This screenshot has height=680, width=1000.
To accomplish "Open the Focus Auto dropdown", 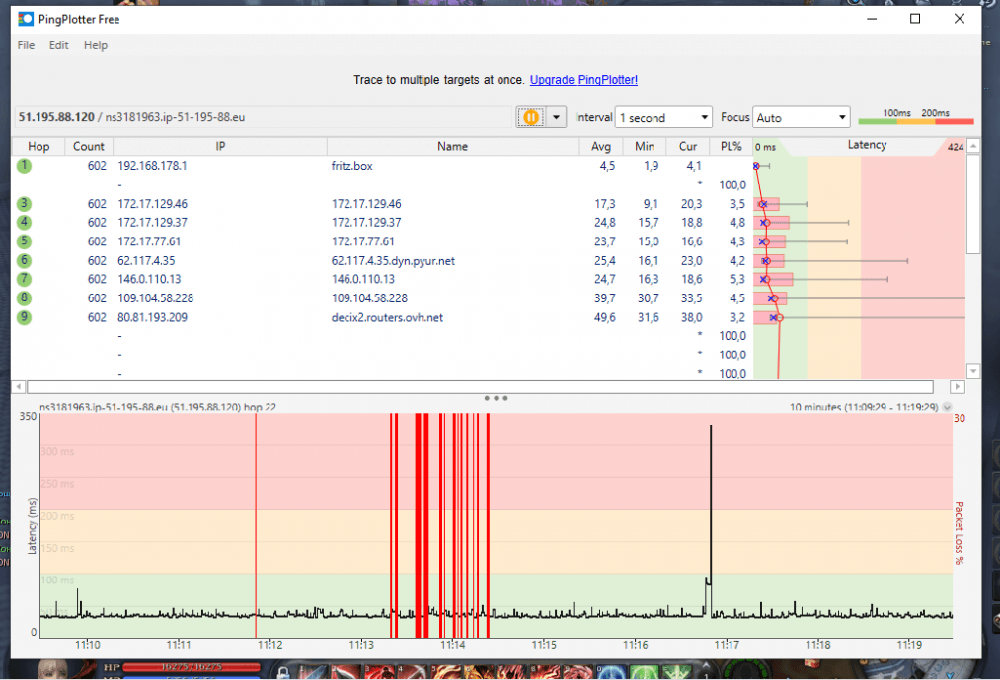I will point(800,117).
